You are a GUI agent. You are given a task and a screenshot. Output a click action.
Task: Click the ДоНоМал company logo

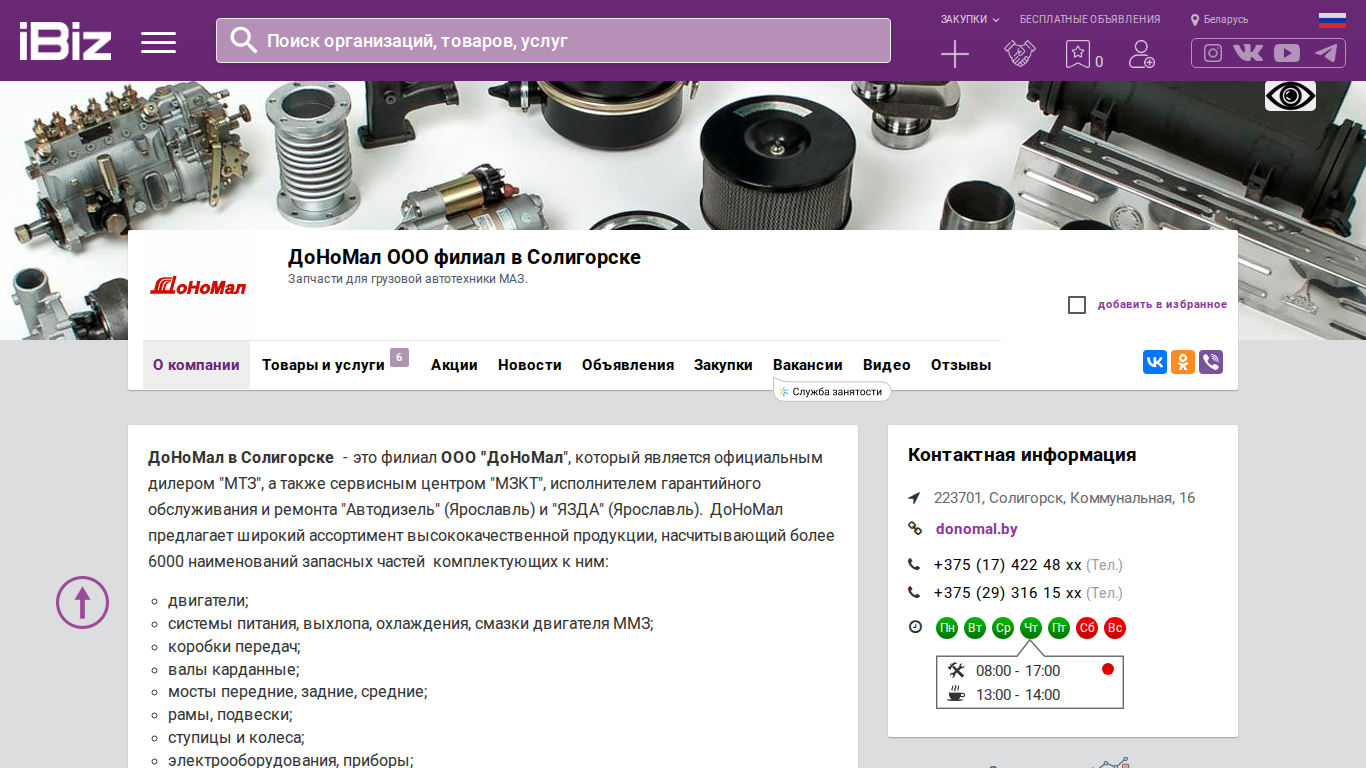tap(198, 287)
